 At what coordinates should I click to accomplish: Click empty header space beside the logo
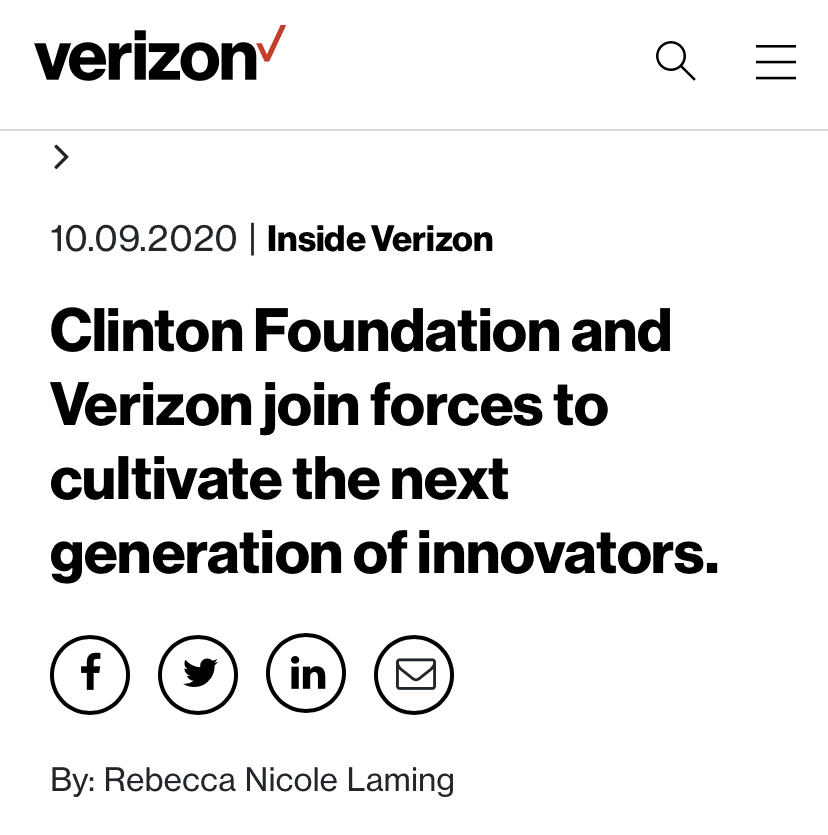click(x=460, y=62)
